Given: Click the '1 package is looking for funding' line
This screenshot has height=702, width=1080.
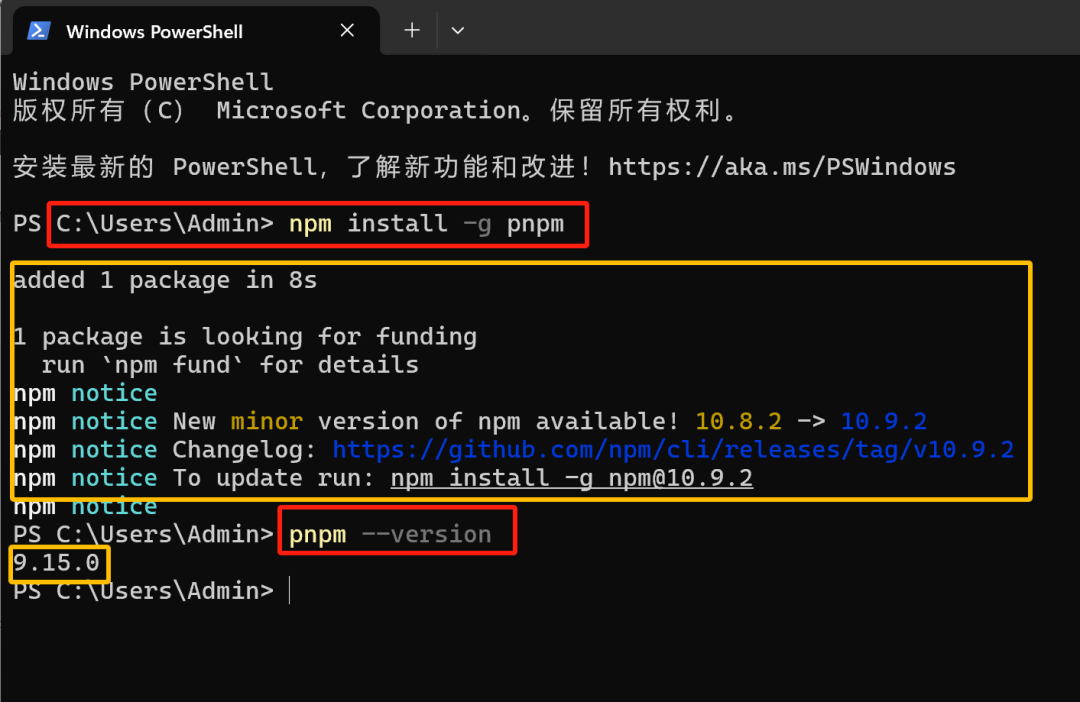Looking at the screenshot, I should 245,337.
